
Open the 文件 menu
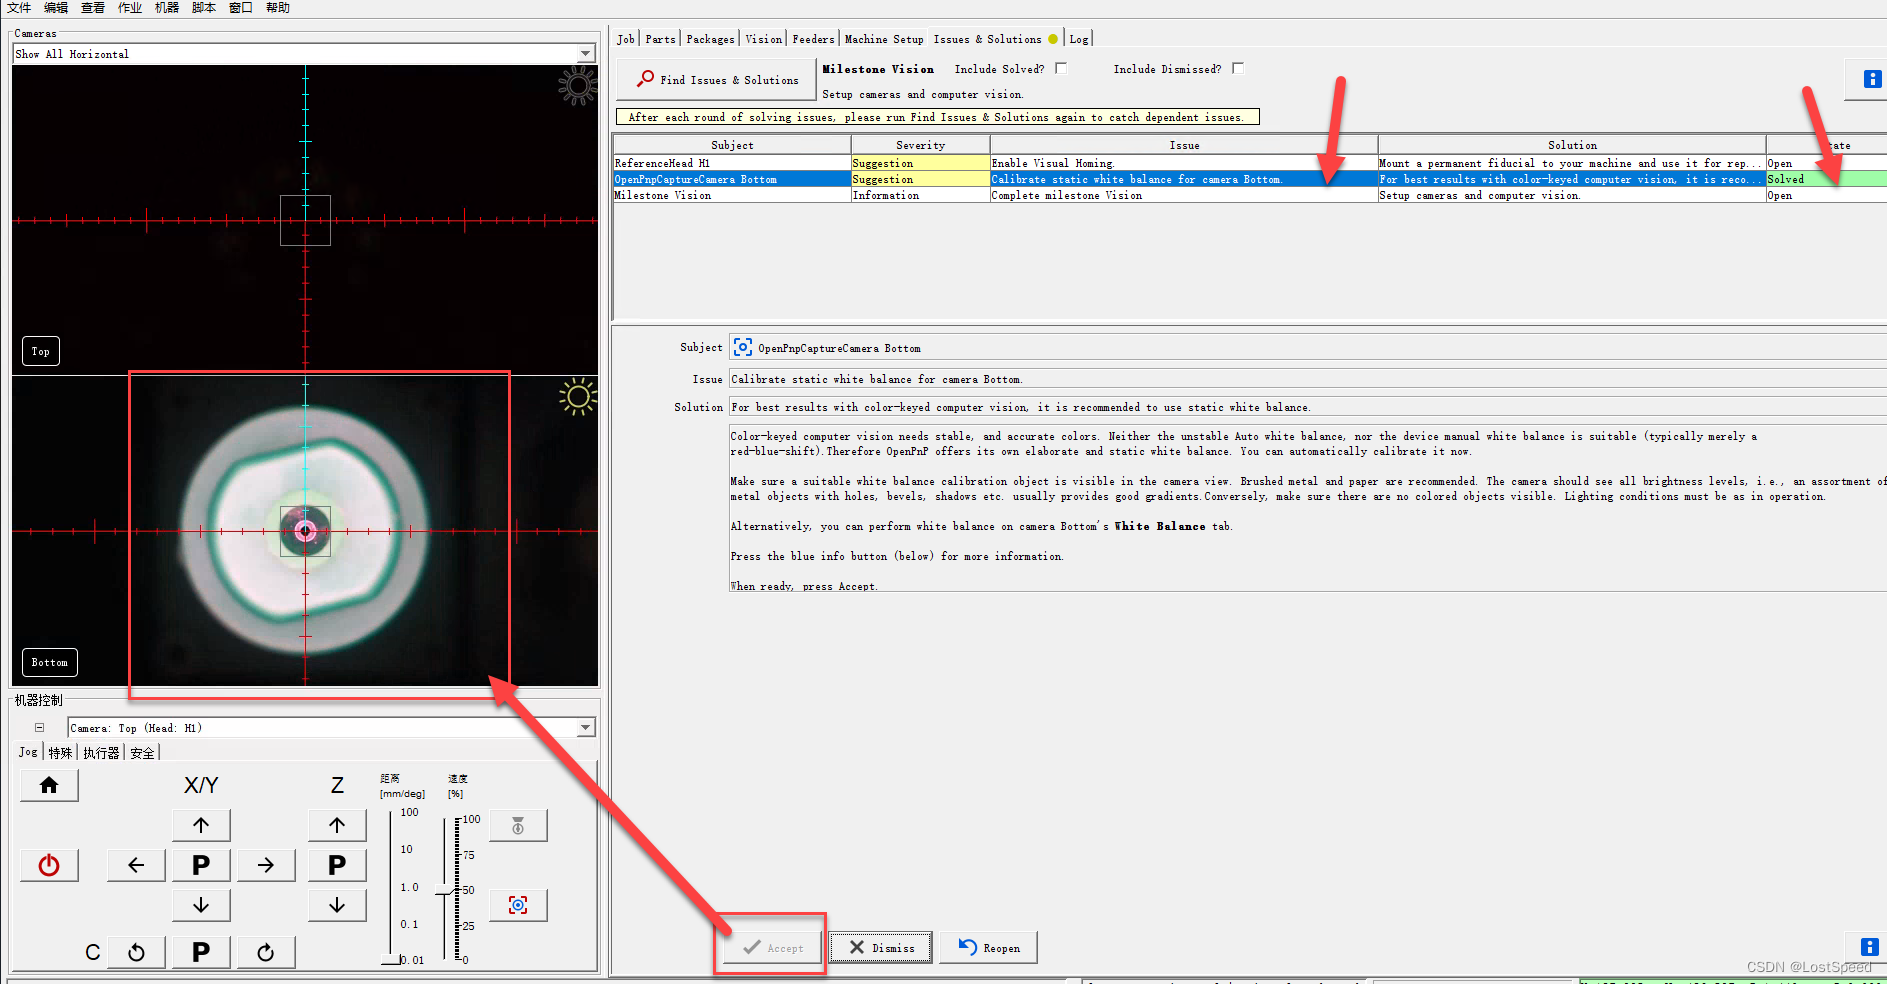tap(19, 8)
